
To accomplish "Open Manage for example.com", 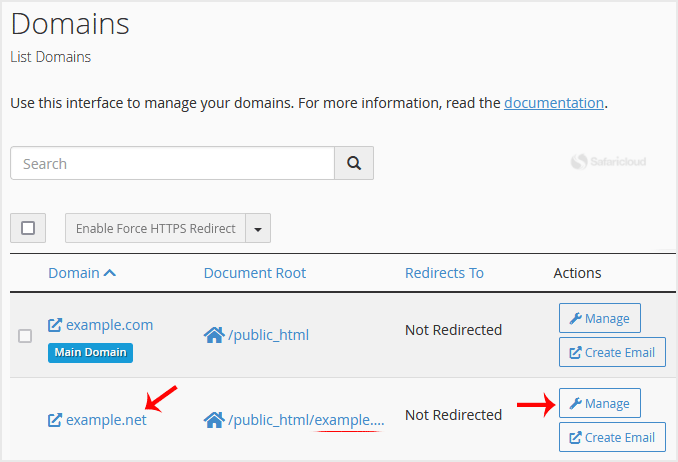I will pos(599,318).
